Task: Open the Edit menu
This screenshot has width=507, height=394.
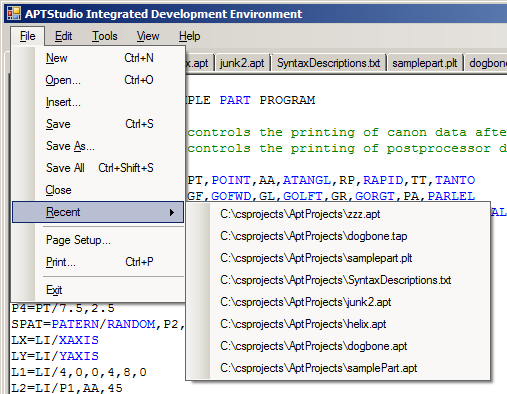Action: (x=63, y=36)
